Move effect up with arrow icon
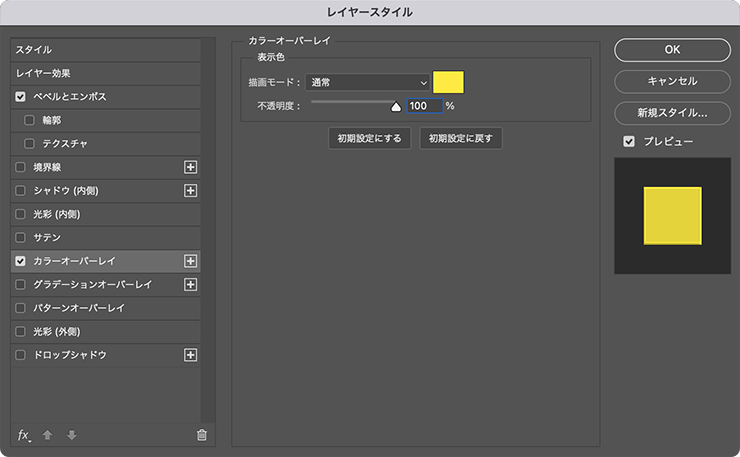The image size is (740, 457). point(47,435)
